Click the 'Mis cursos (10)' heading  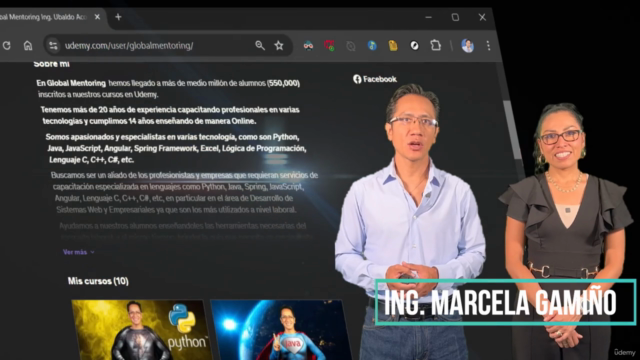[x=98, y=281]
